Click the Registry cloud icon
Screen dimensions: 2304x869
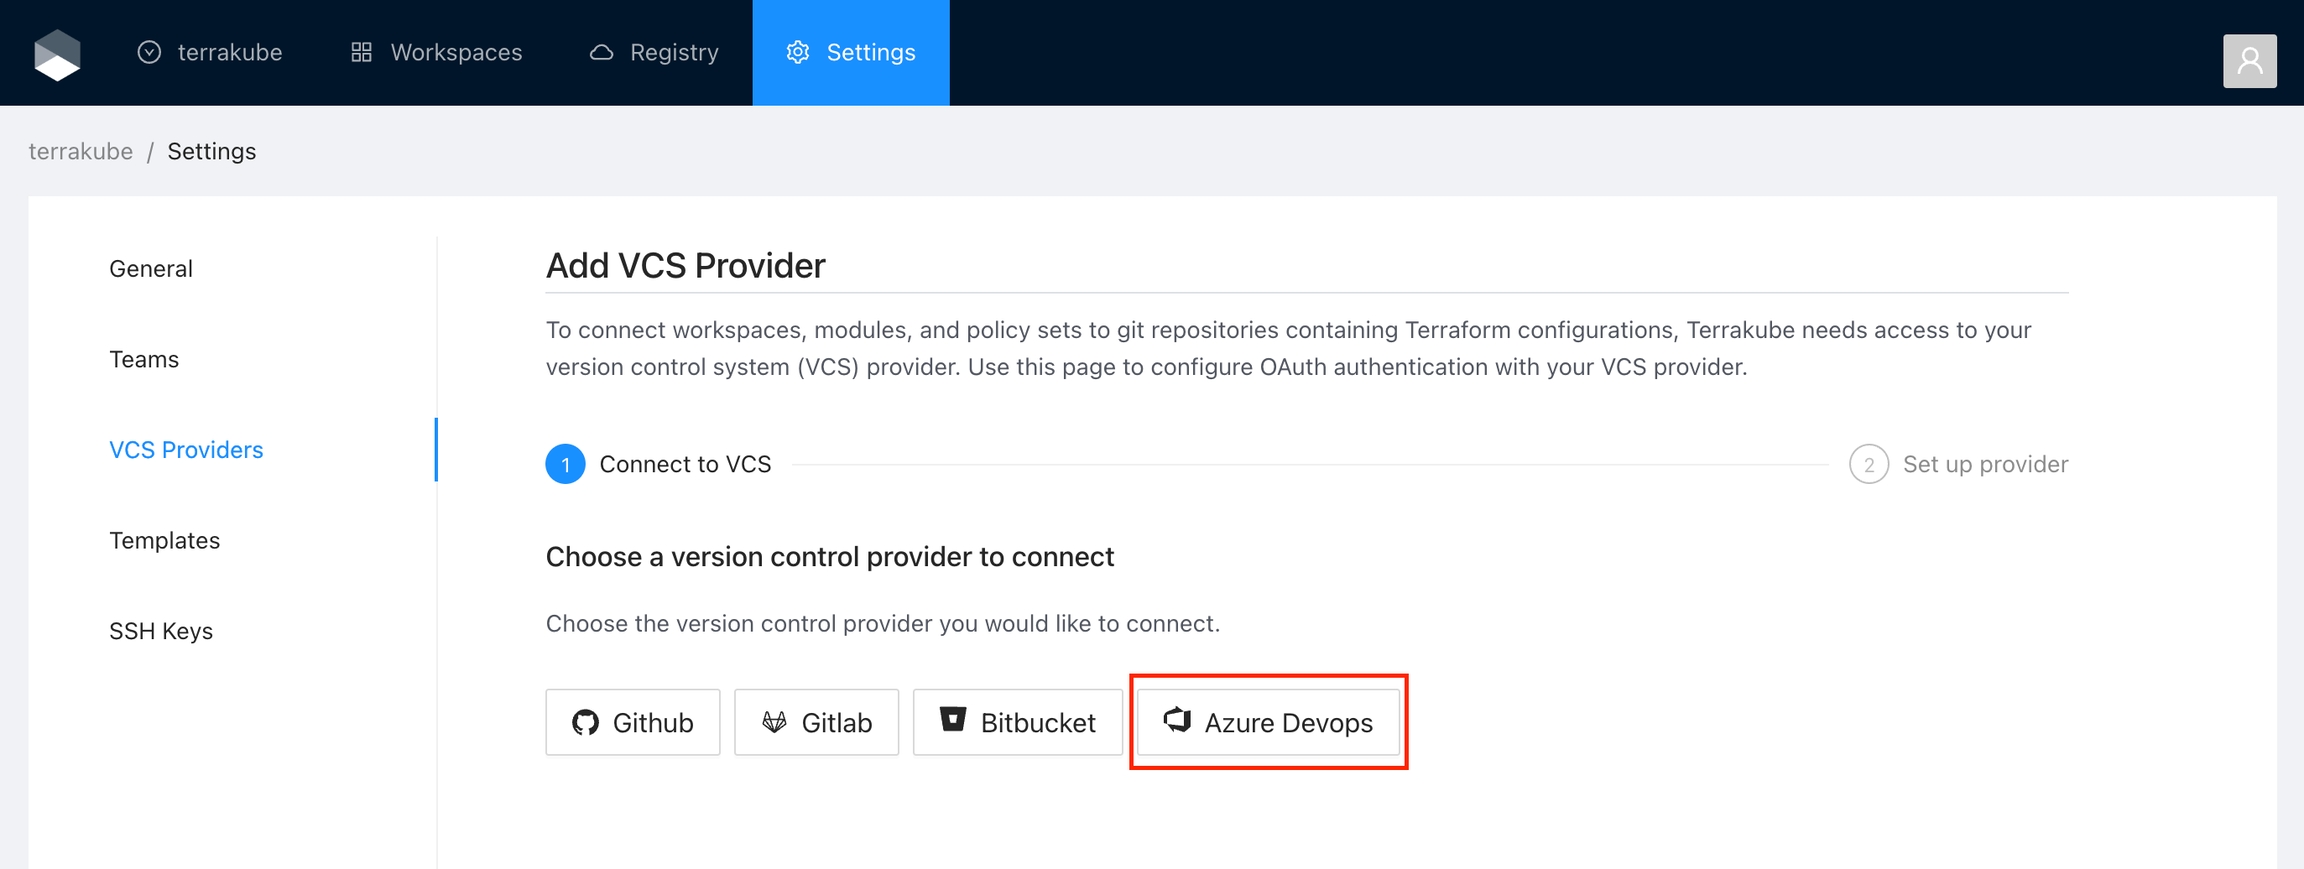601,52
